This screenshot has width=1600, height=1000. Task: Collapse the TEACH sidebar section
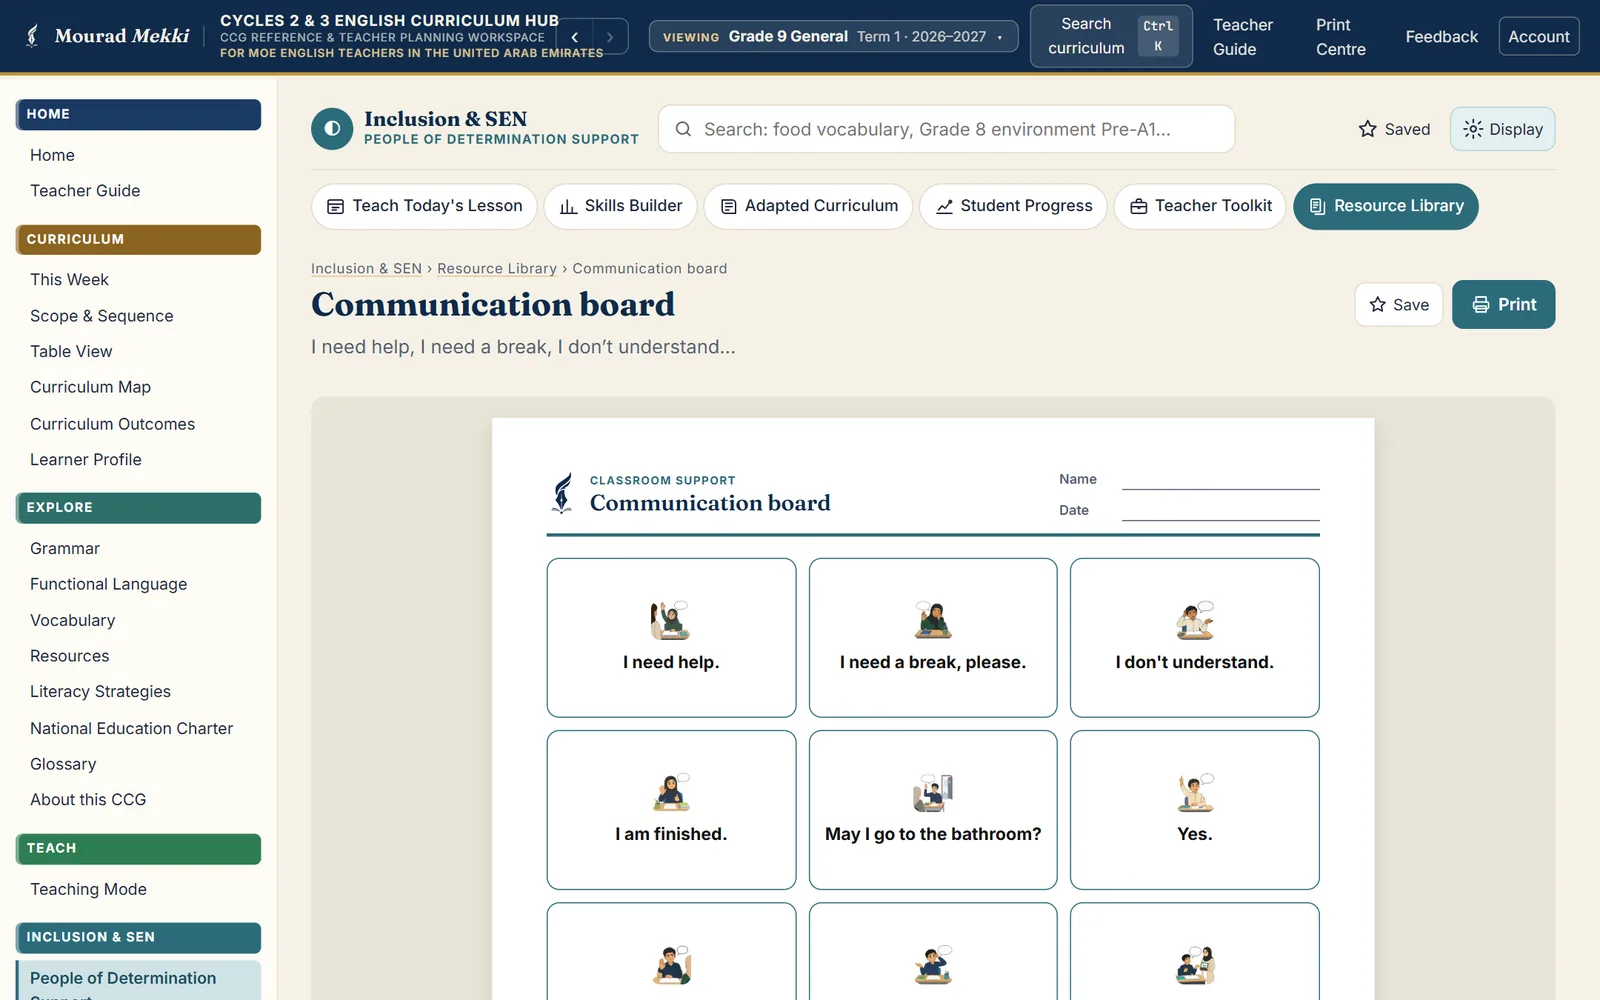(x=139, y=848)
